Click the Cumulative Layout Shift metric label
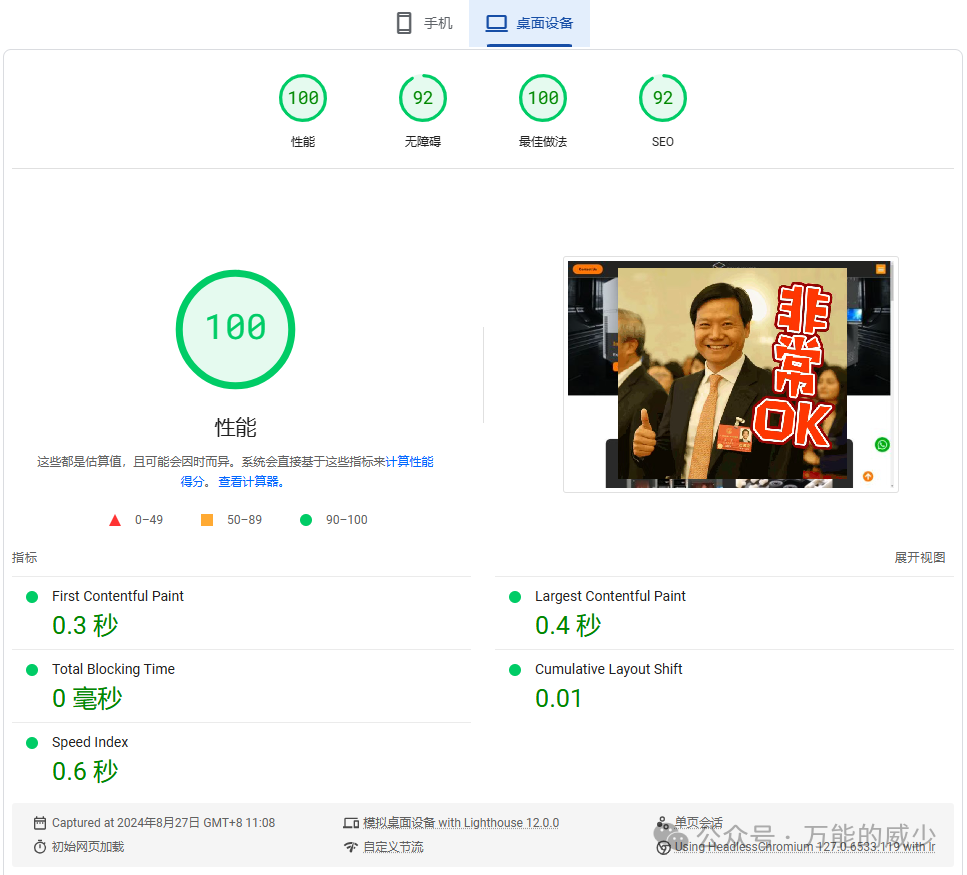The width and height of the screenshot is (967, 875). click(x=609, y=669)
